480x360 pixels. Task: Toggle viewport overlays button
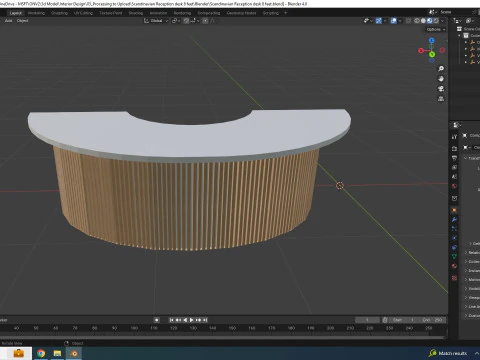tap(394, 21)
